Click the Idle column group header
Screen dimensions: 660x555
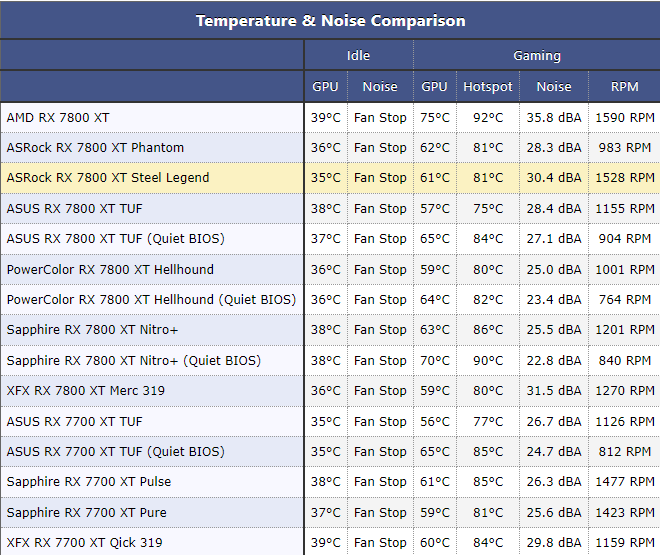(x=358, y=56)
